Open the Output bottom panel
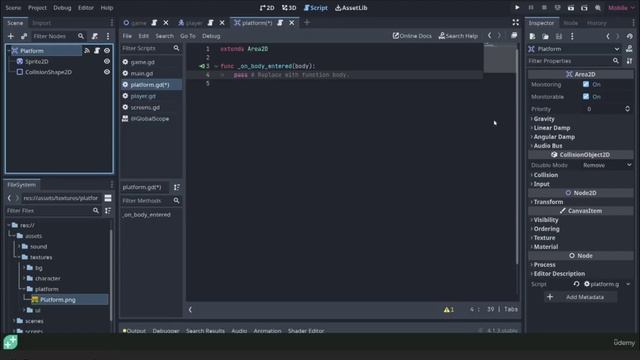Screen dimensions: 640x360 tap(134, 331)
